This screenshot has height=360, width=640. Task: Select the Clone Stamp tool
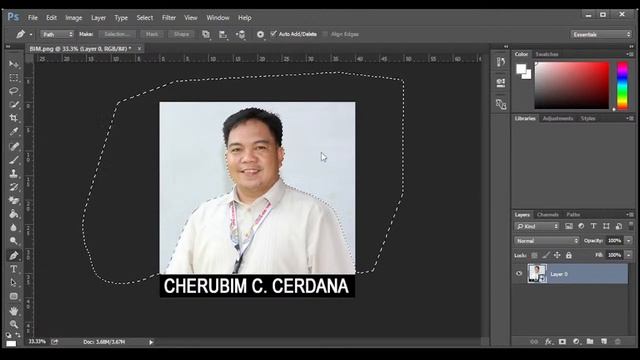coord(13,173)
